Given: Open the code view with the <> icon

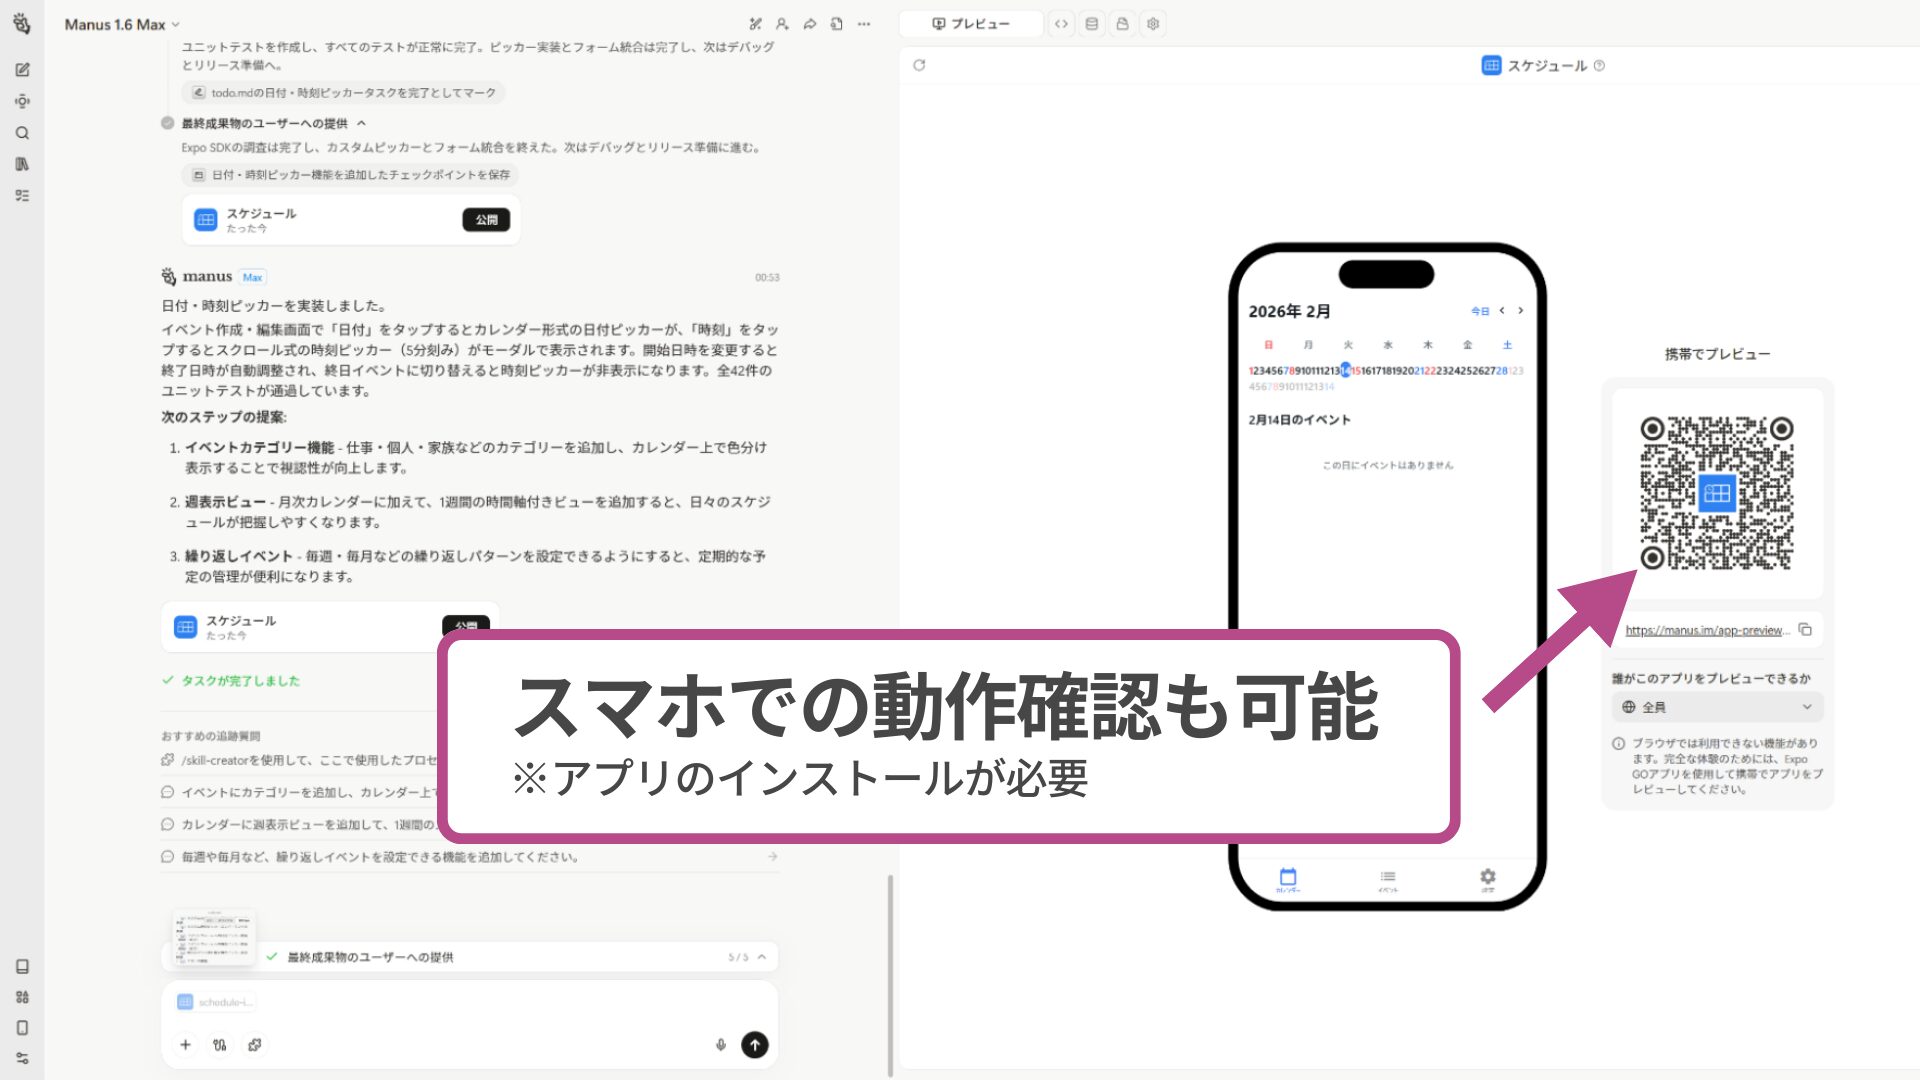Looking at the screenshot, I should (x=1061, y=23).
